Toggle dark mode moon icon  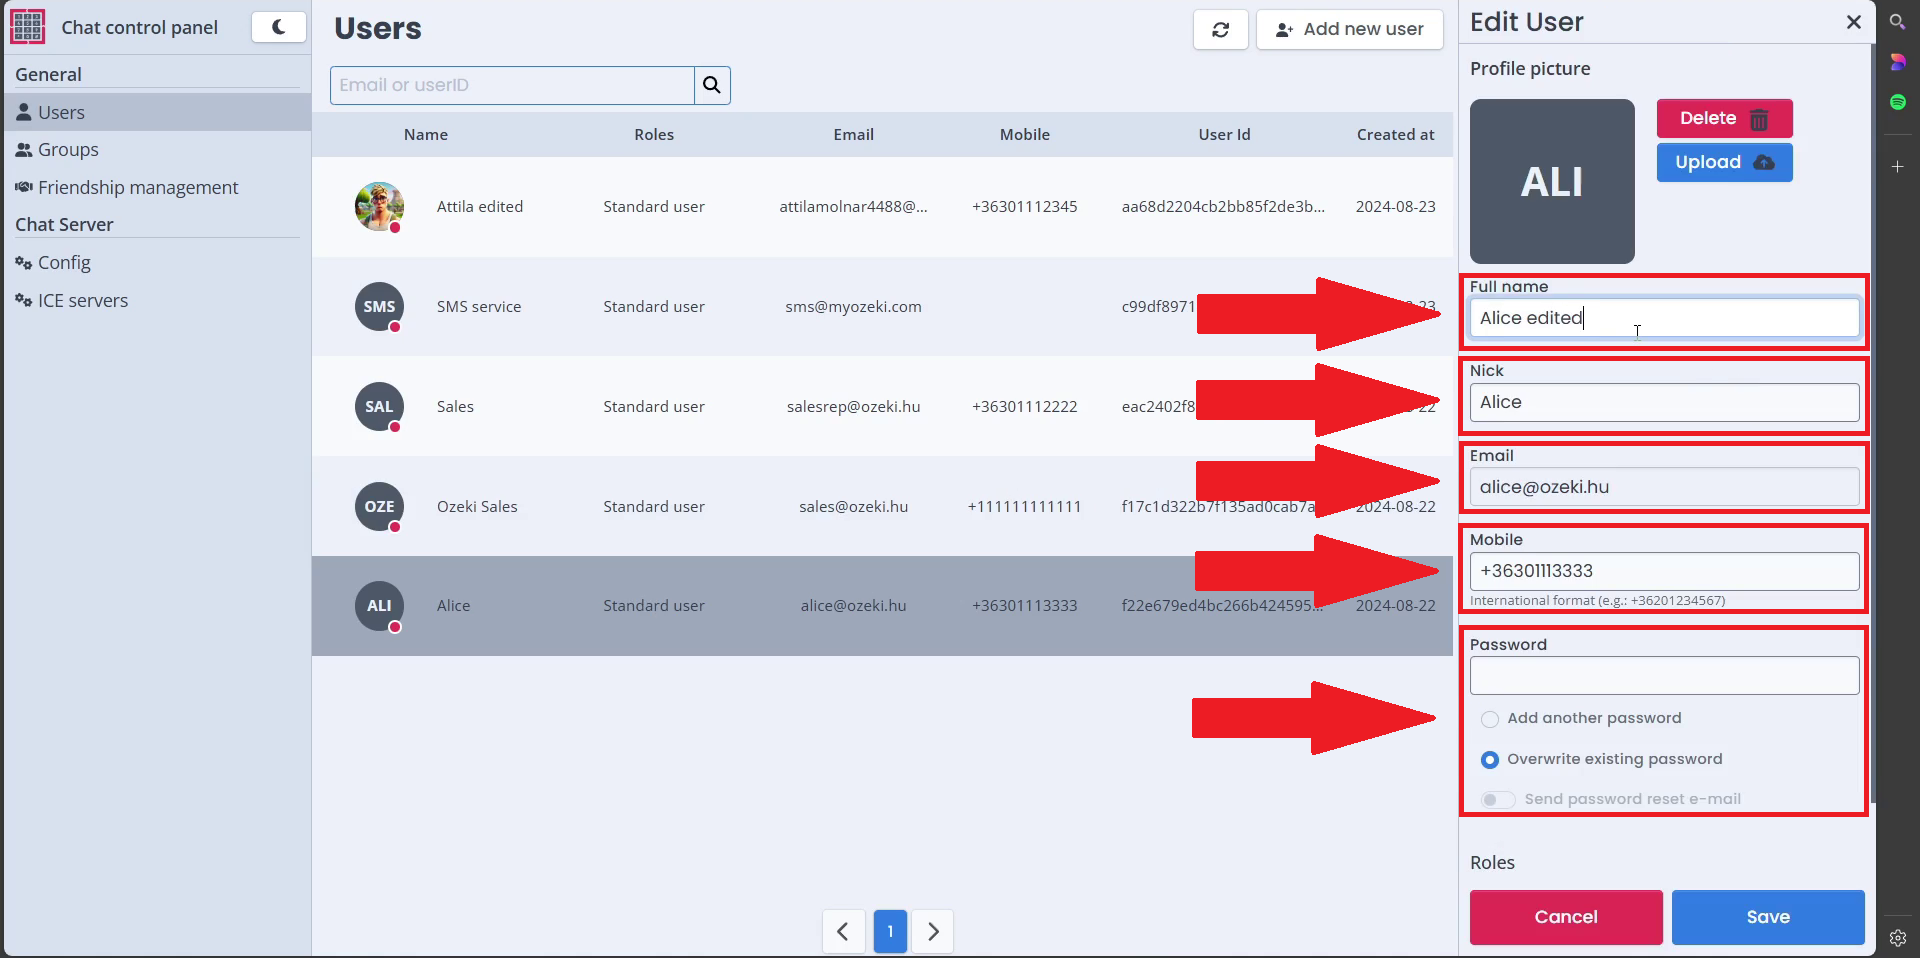click(278, 27)
